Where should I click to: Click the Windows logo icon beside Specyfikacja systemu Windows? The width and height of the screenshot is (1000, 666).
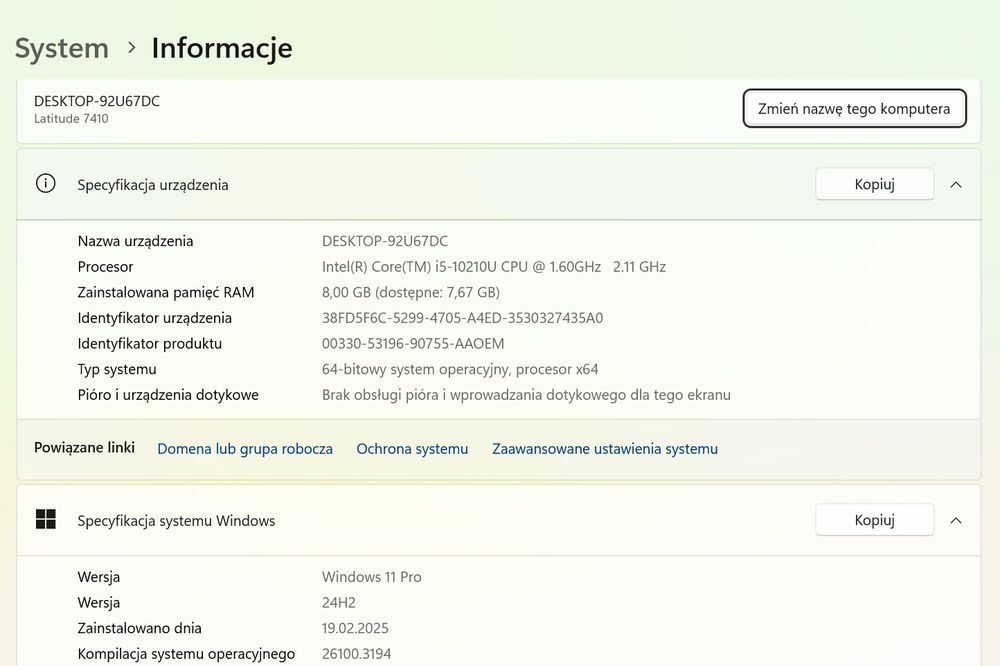[x=46, y=519]
